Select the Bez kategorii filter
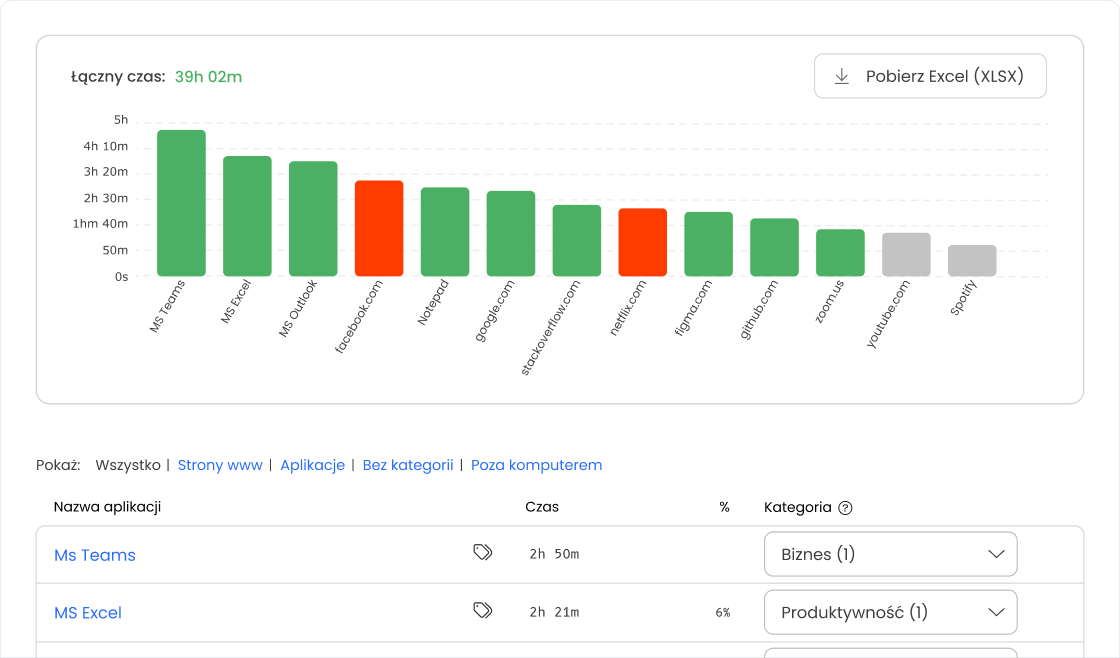The height and width of the screenshot is (658, 1120). pos(407,465)
